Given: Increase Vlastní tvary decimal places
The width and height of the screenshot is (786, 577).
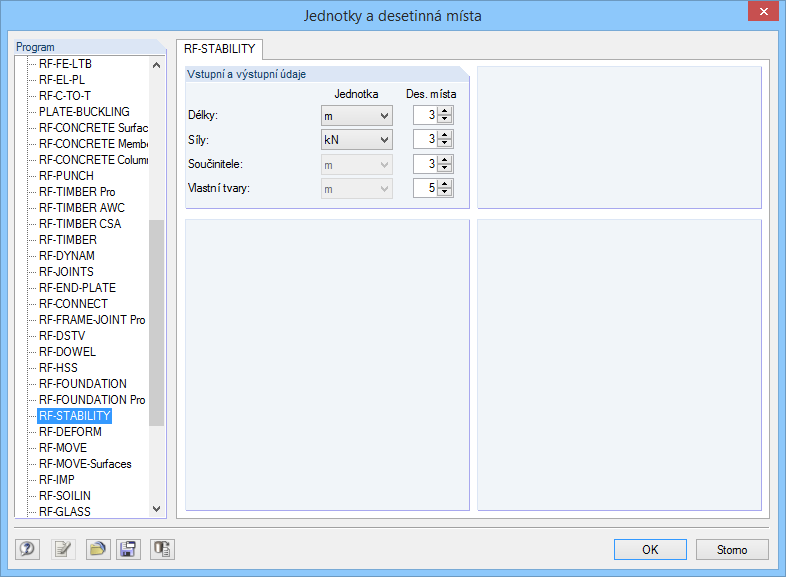Looking at the screenshot, I should pos(445,184).
